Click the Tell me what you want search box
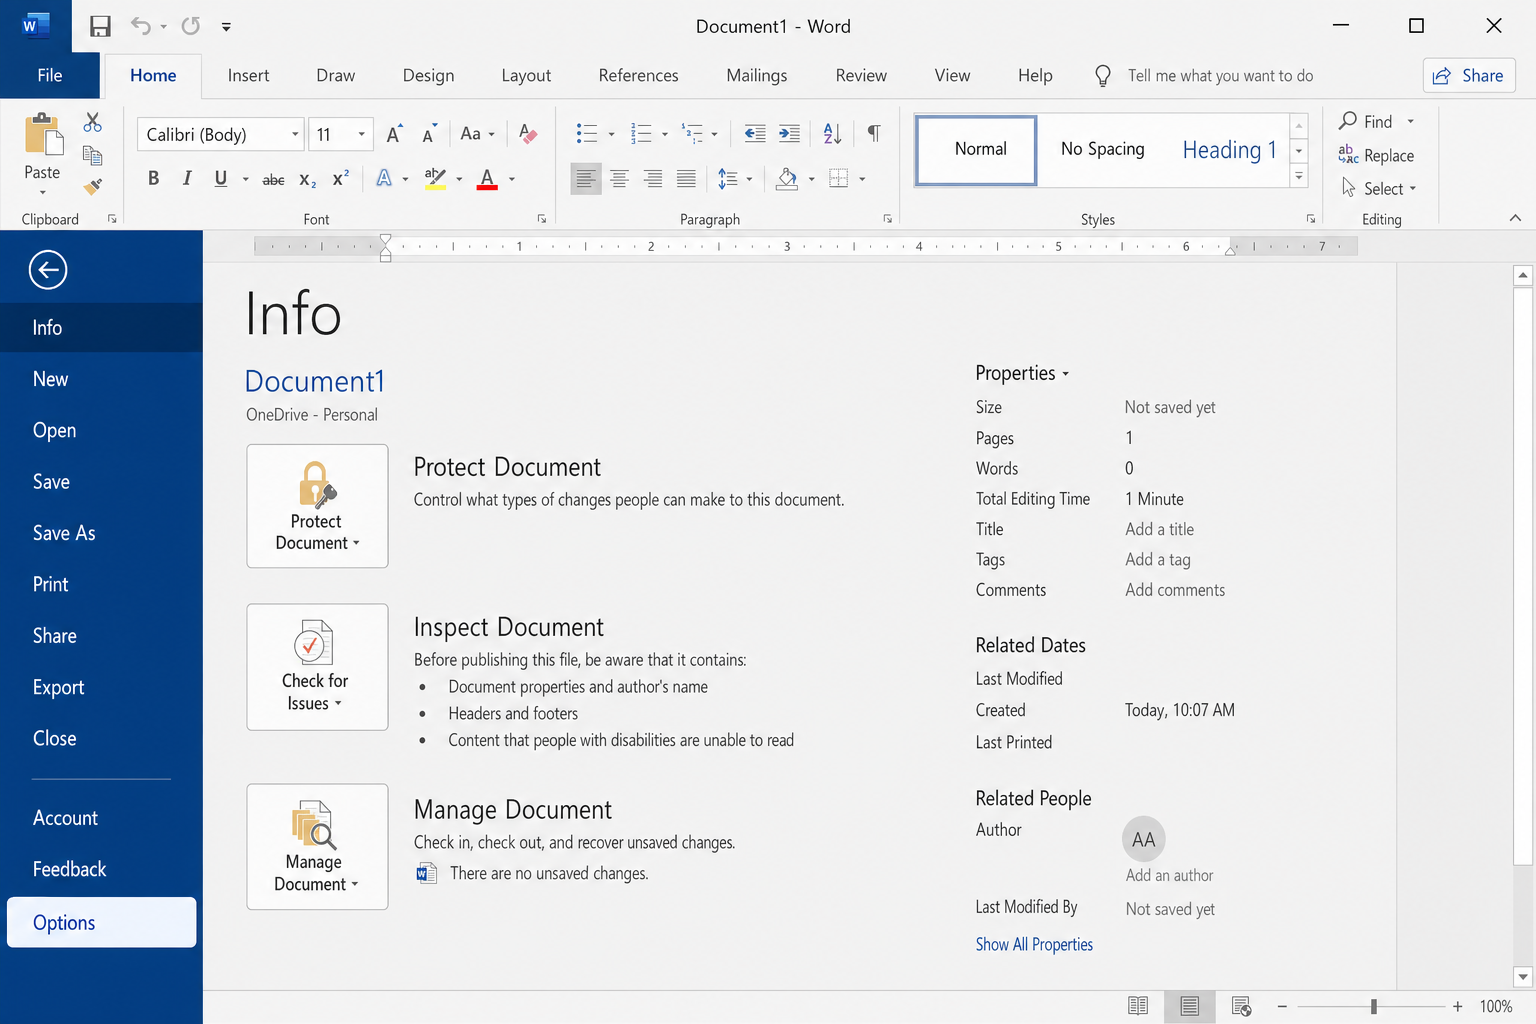Image resolution: width=1536 pixels, height=1024 pixels. point(1220,76)
